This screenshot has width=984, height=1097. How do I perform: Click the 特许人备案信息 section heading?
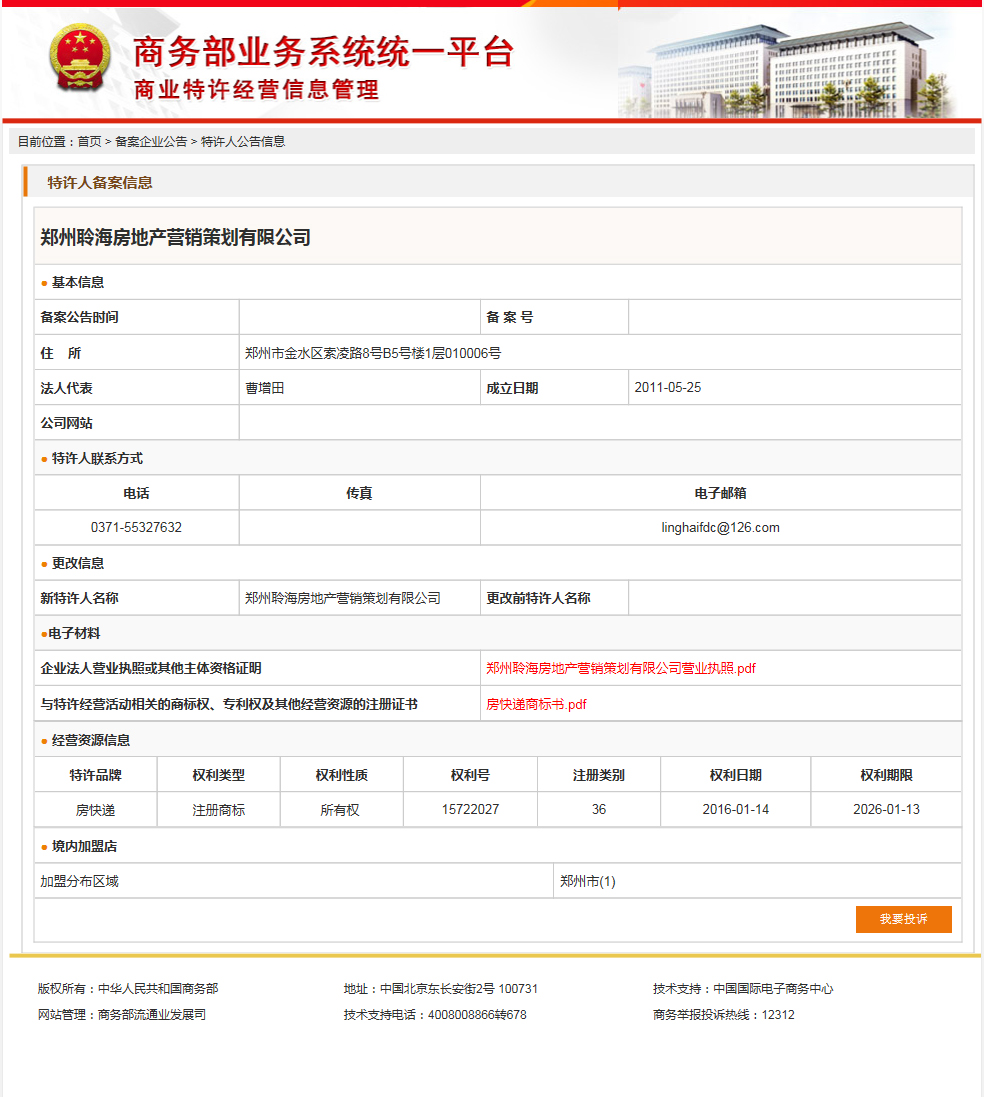[100, 183]
